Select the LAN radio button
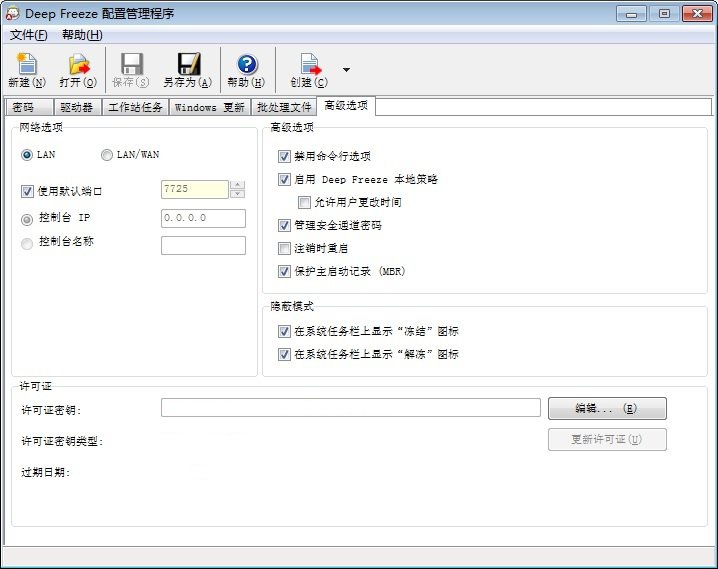Image resolution: width=718 pixels, height=569 pixels. [27, 155]
